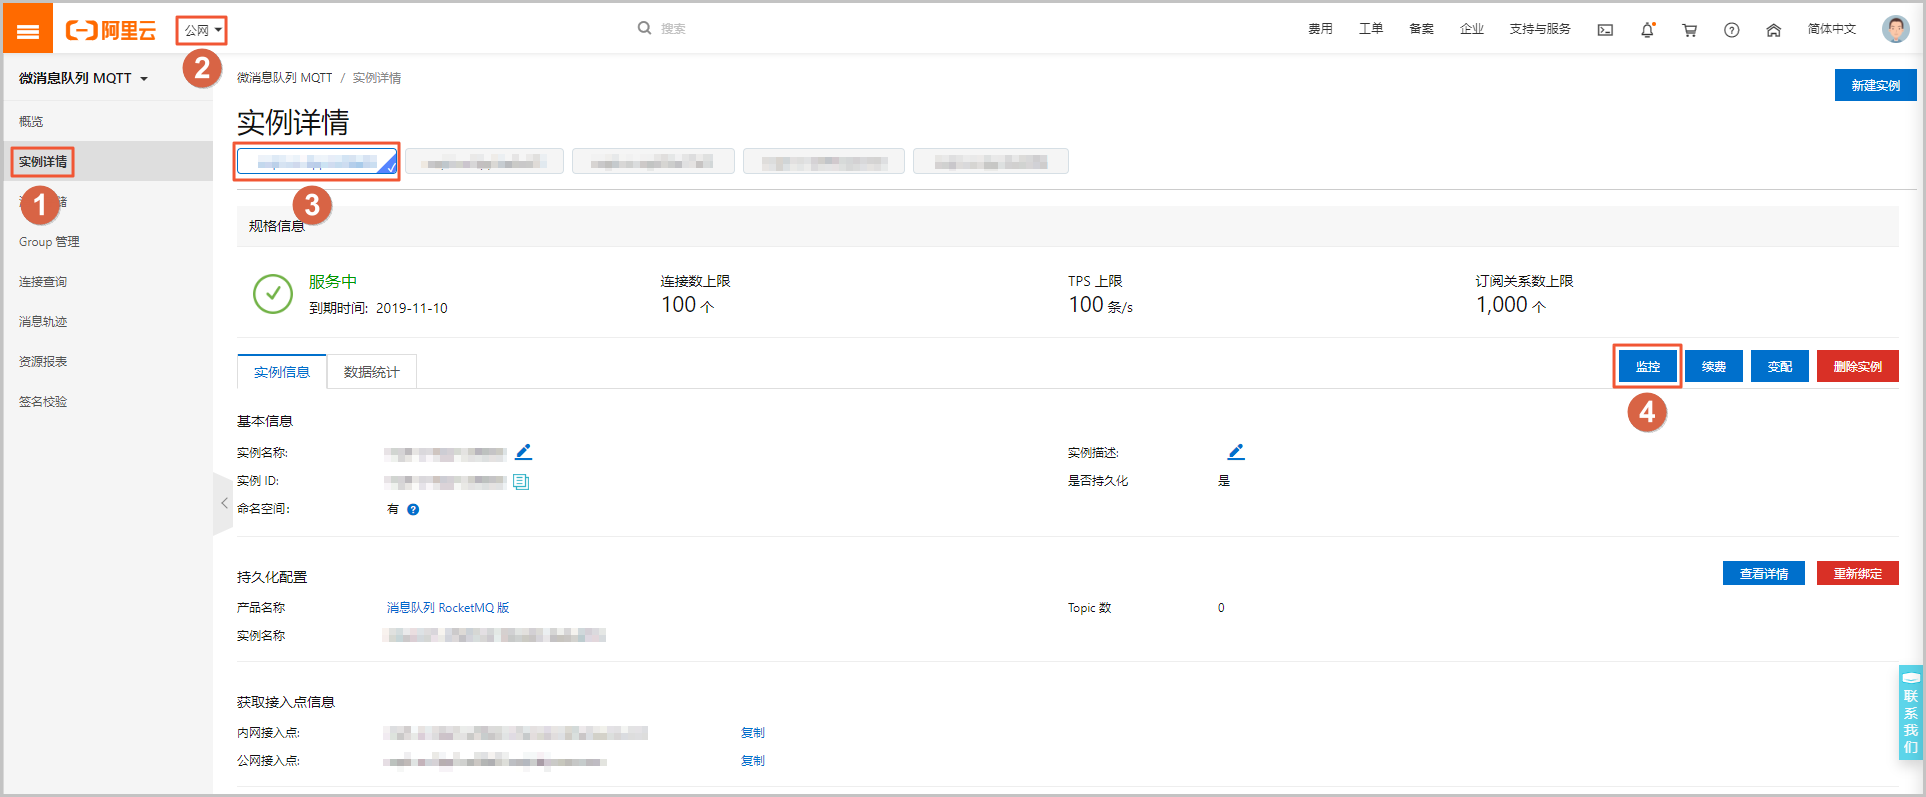Screen dimensions: 1926x797
Task: Select the fifth blurred instance tab
Action: tap(991, 161)
